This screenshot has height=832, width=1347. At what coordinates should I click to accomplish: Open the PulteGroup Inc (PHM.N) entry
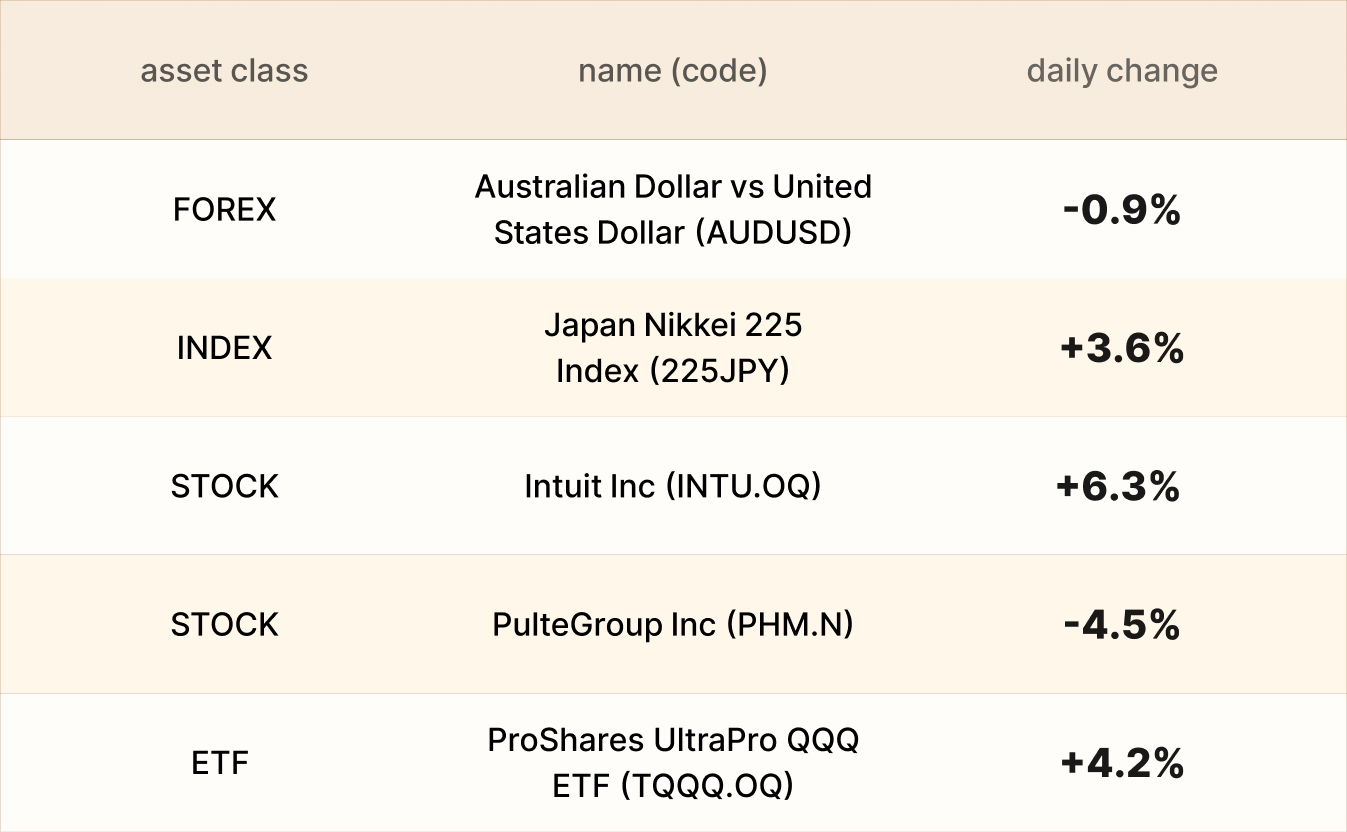pos(672,625)
